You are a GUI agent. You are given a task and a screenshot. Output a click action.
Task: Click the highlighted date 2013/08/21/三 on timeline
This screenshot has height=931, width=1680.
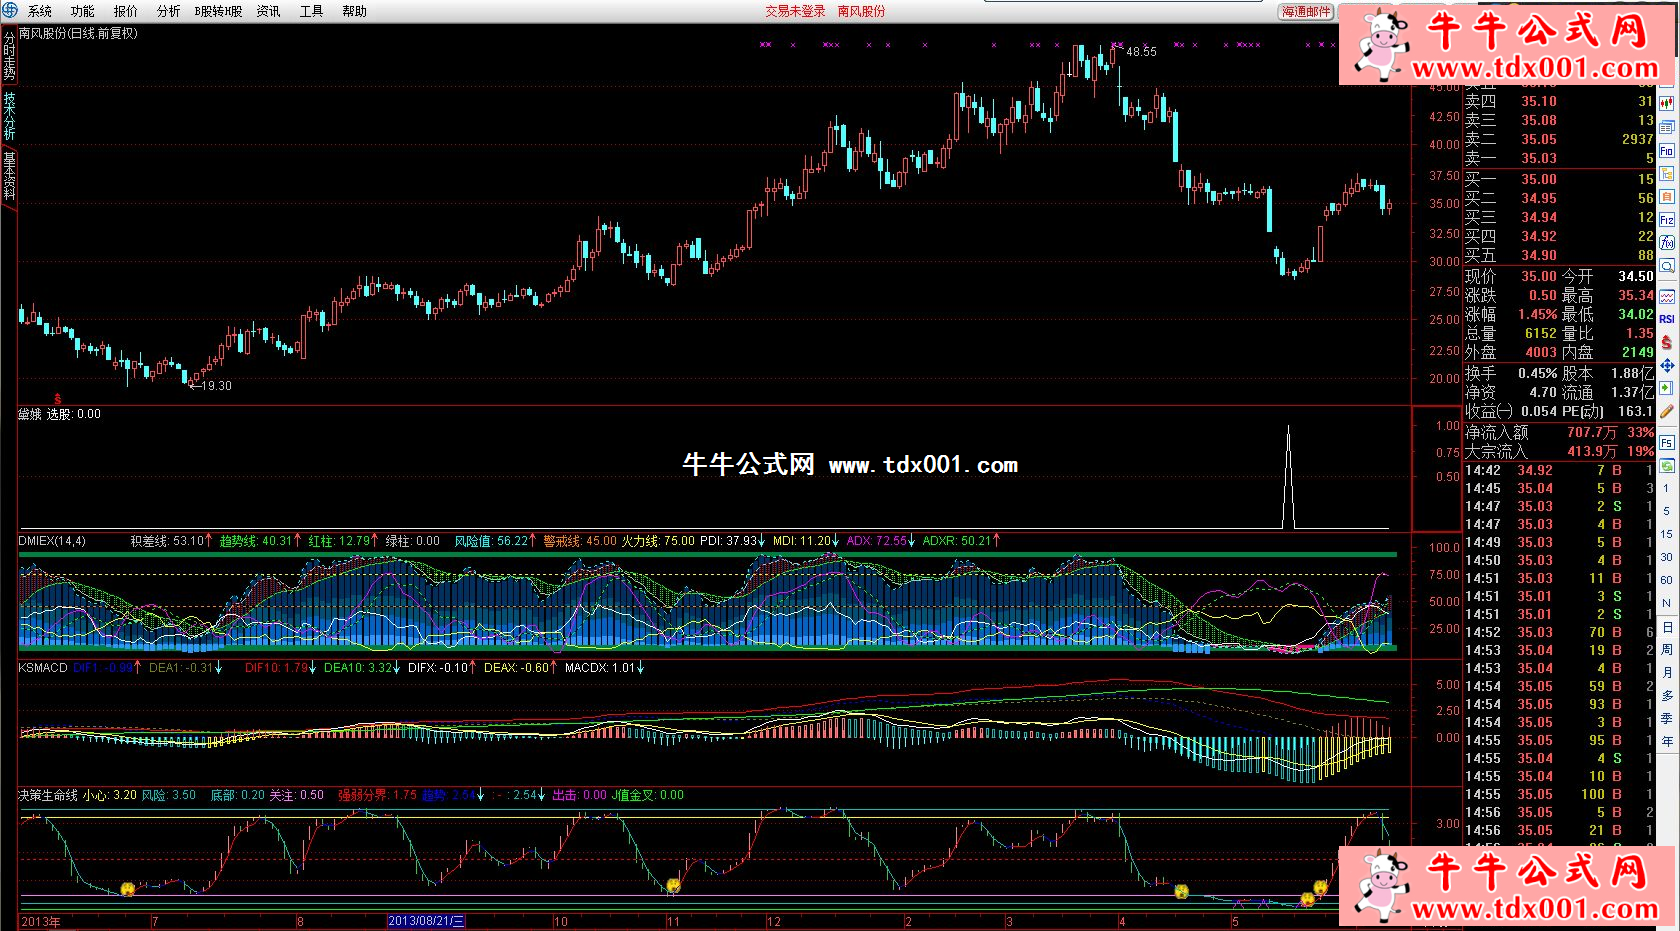426,921
